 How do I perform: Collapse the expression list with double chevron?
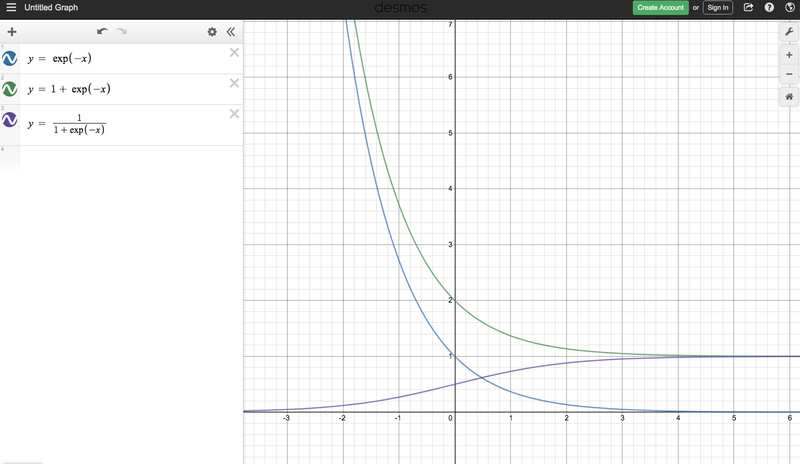pos(231,32)
